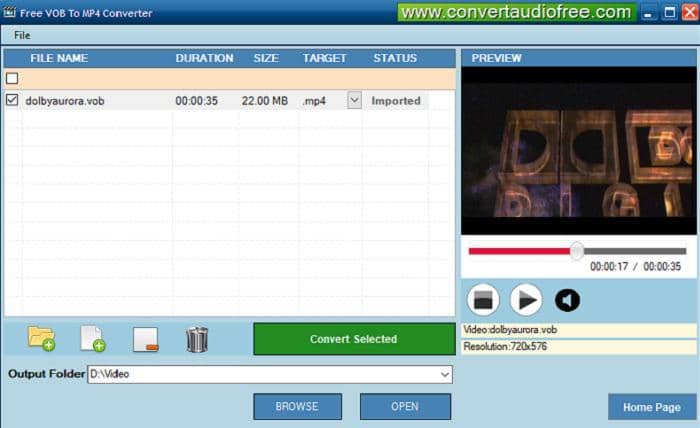Screen dimensions: 700x428
Task: Click the Resolution:720x576 info line
Action: pyautogui.click(x=579, y=347)
